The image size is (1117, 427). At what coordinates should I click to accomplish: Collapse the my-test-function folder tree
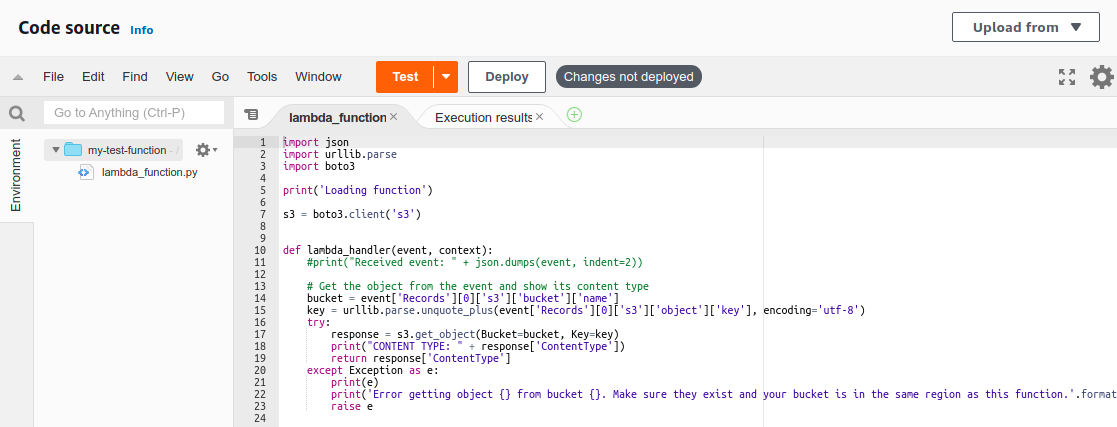[51, 150]
